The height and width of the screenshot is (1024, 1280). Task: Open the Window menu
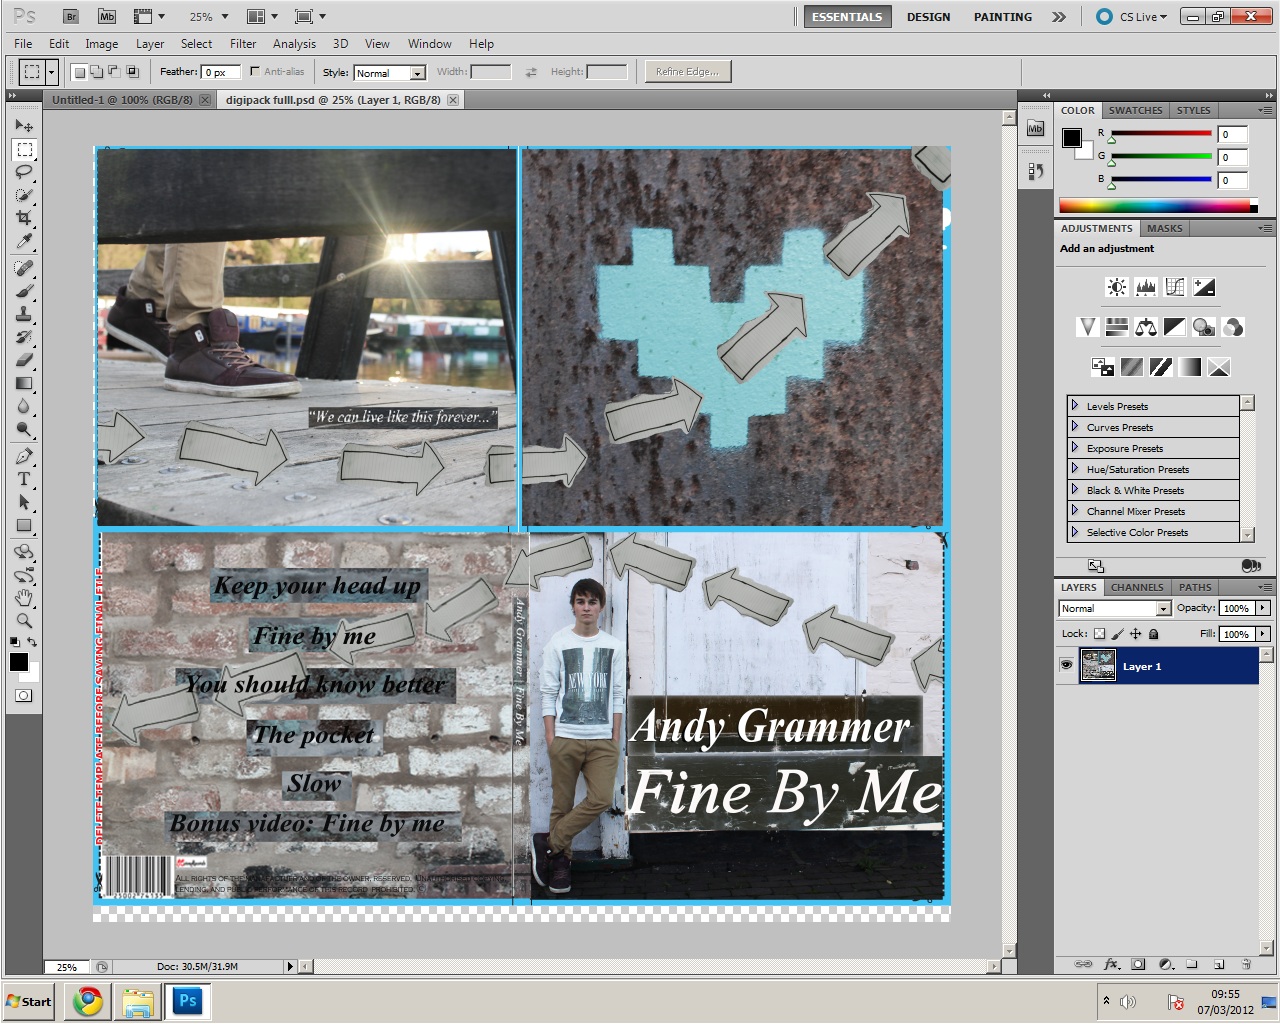pyautogui.click(x=429, y=44)
